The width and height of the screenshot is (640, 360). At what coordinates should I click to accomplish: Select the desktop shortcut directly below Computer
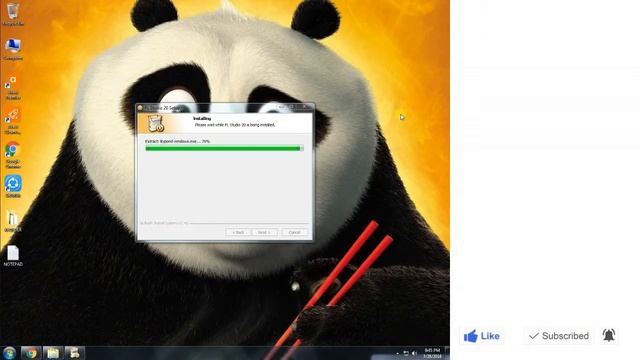(x=13, y=88)
